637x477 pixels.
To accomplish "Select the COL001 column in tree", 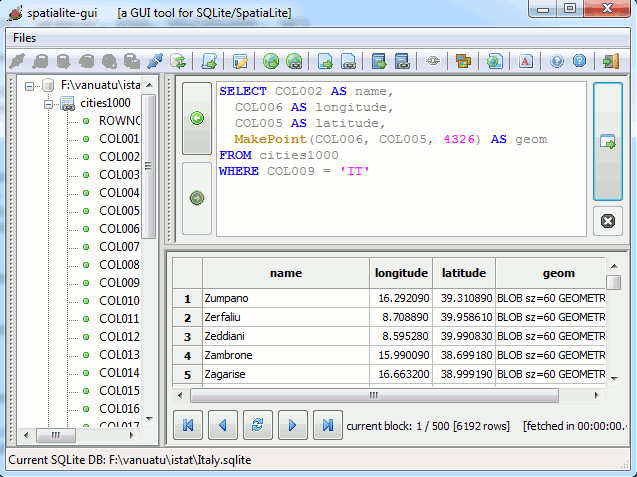I will (119, 139).
